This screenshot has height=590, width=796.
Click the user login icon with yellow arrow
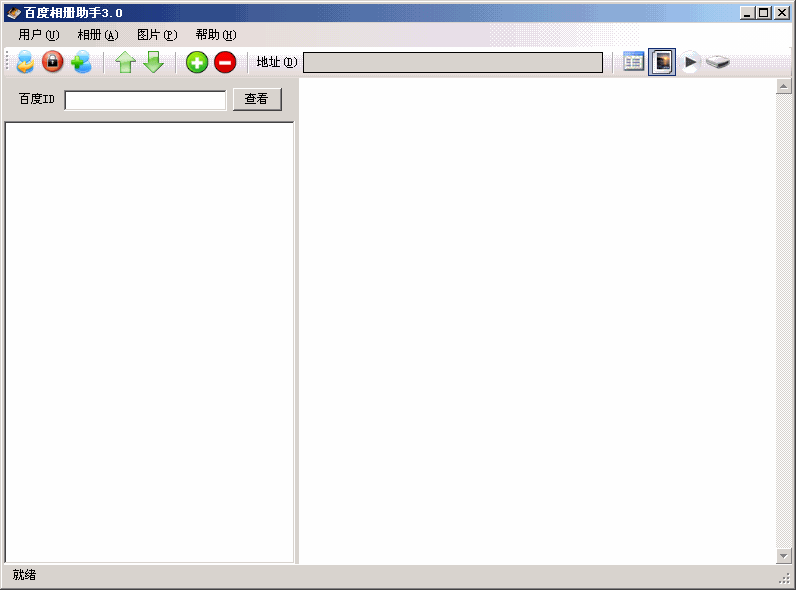click(25, 62)
